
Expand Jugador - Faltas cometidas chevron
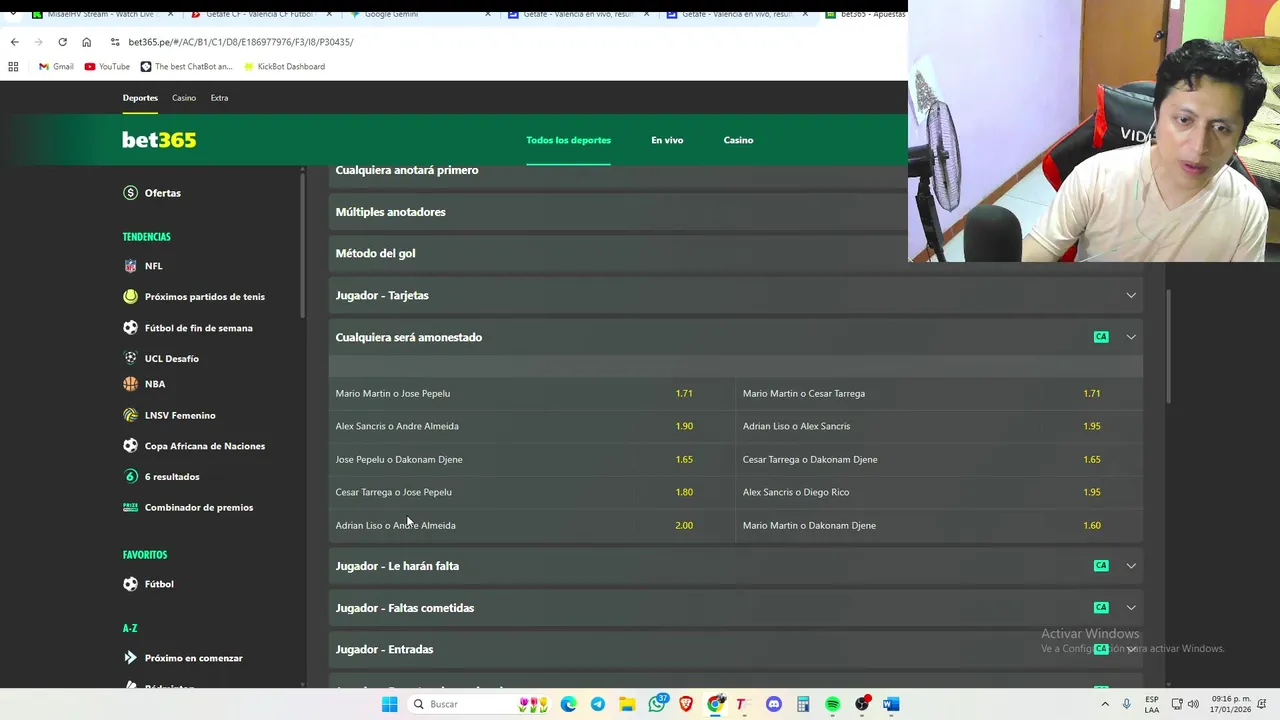[x=1131, y=608]
